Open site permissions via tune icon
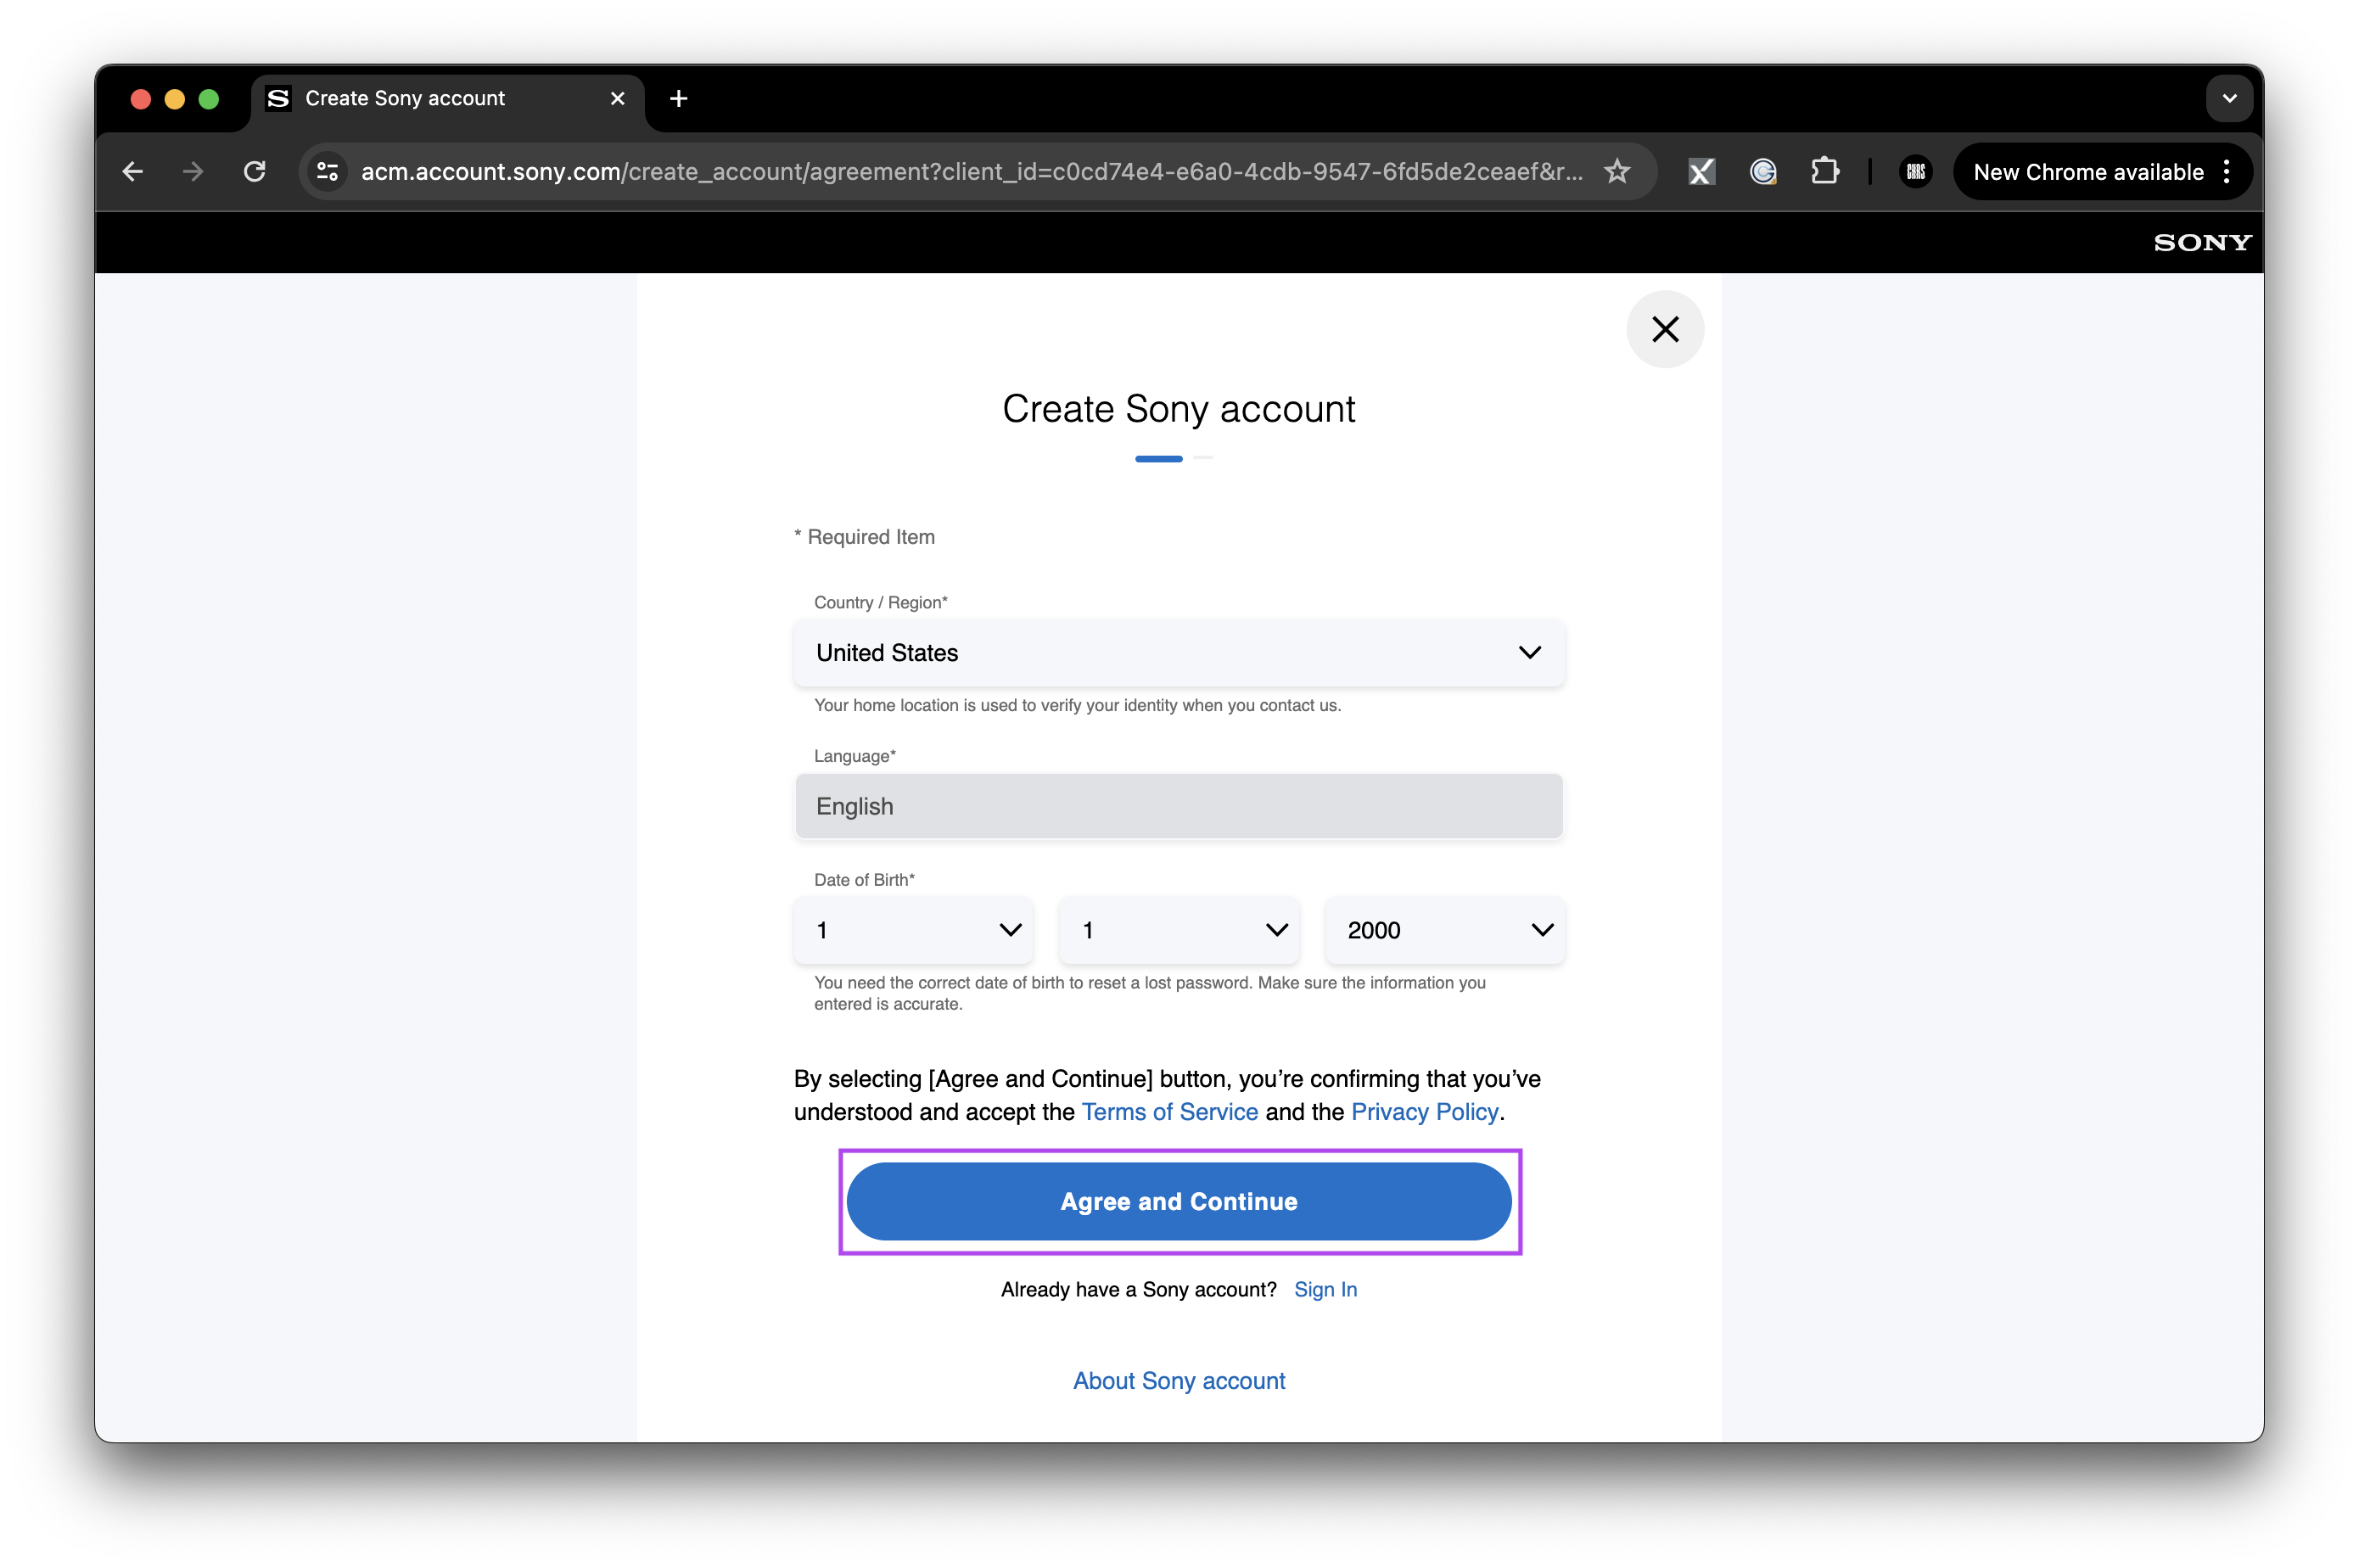The height and width of the screenshot is (1568, 2359). point(327,171)
